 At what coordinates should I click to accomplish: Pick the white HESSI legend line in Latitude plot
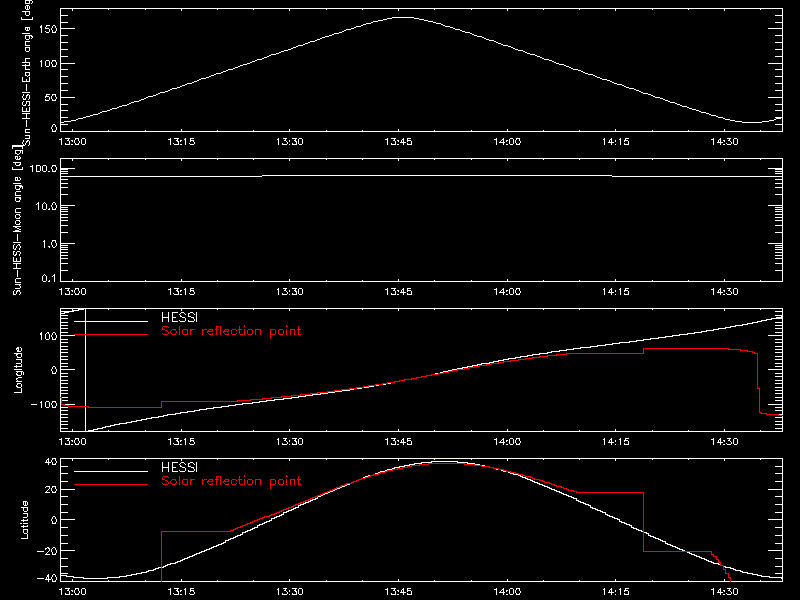pyautogui.click(x=111, y=471)
